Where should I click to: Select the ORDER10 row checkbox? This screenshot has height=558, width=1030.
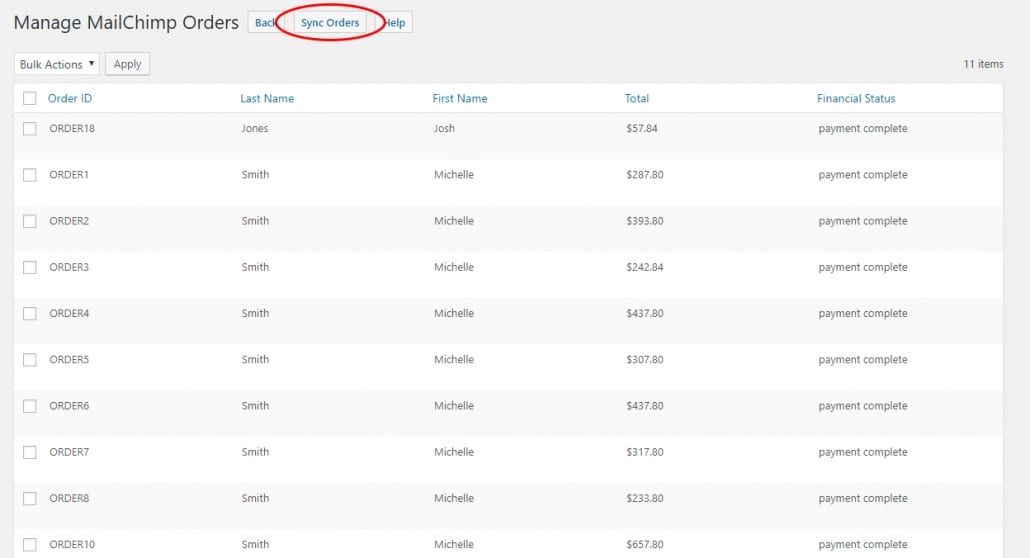coord(30,545)
